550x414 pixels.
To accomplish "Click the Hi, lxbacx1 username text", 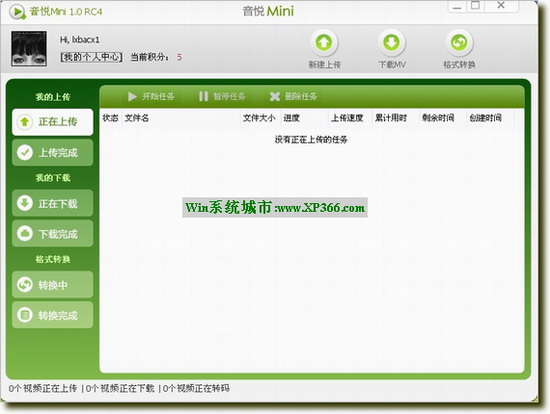I will pyautogui.click(x=80, y=40).
